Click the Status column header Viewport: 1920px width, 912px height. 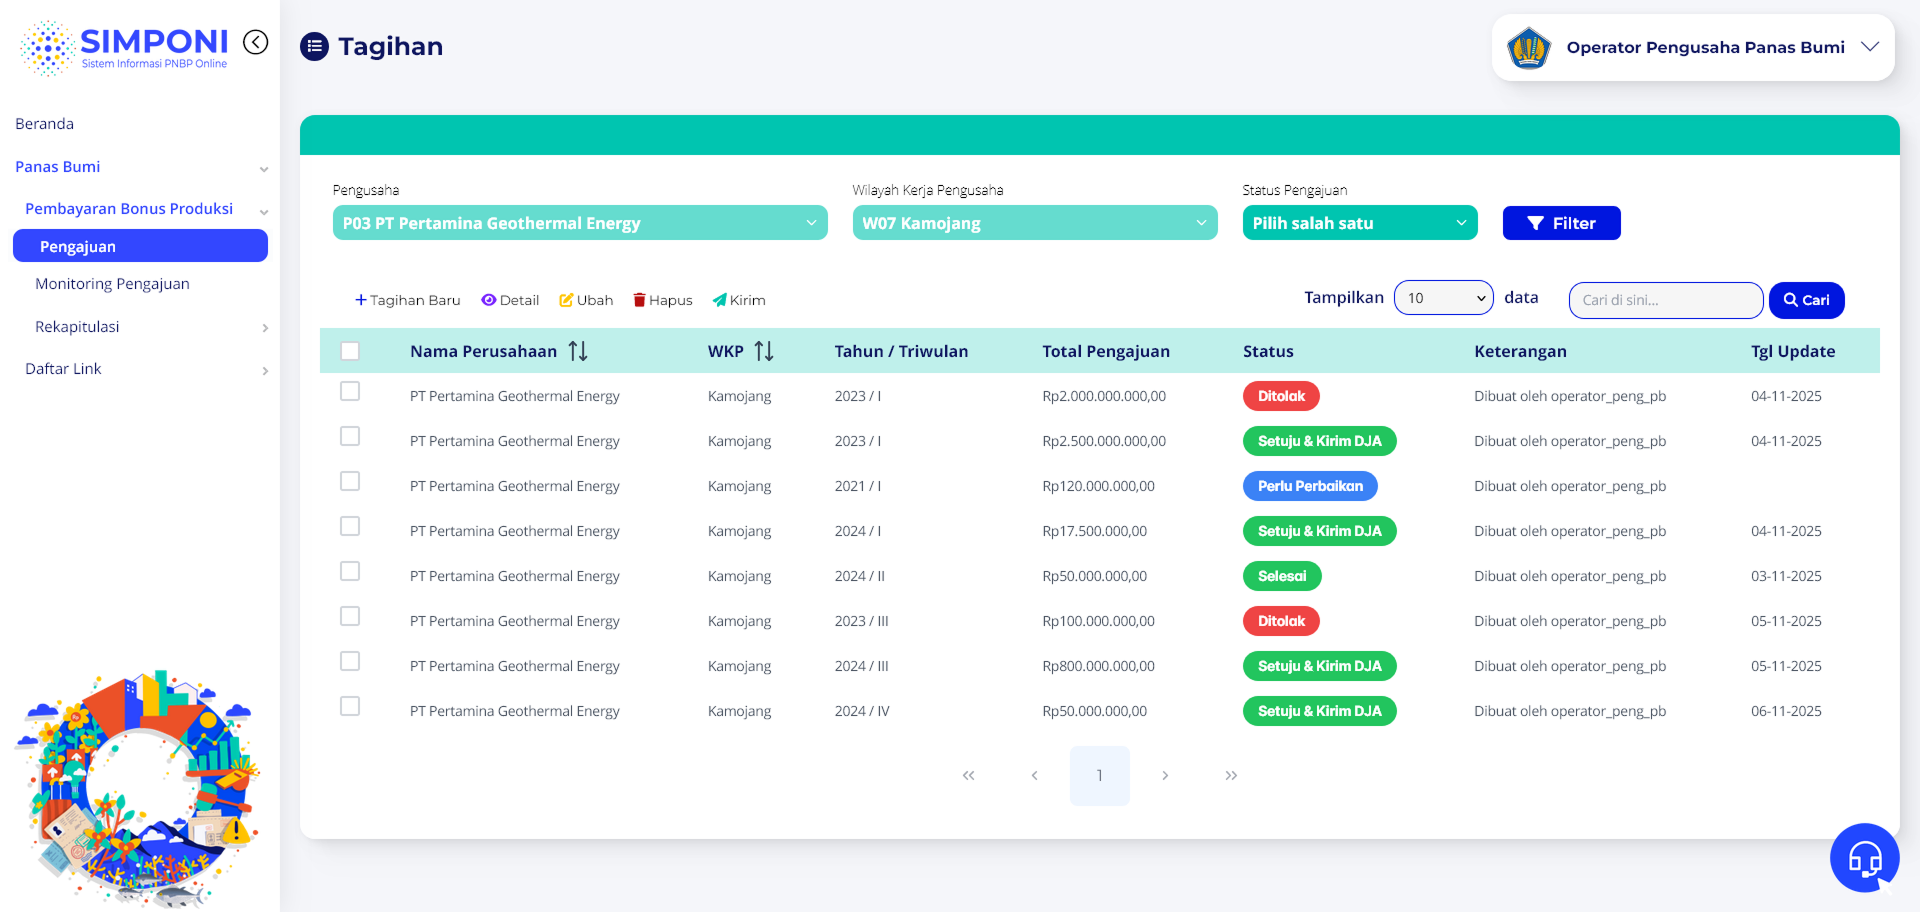click(1268, 351)
